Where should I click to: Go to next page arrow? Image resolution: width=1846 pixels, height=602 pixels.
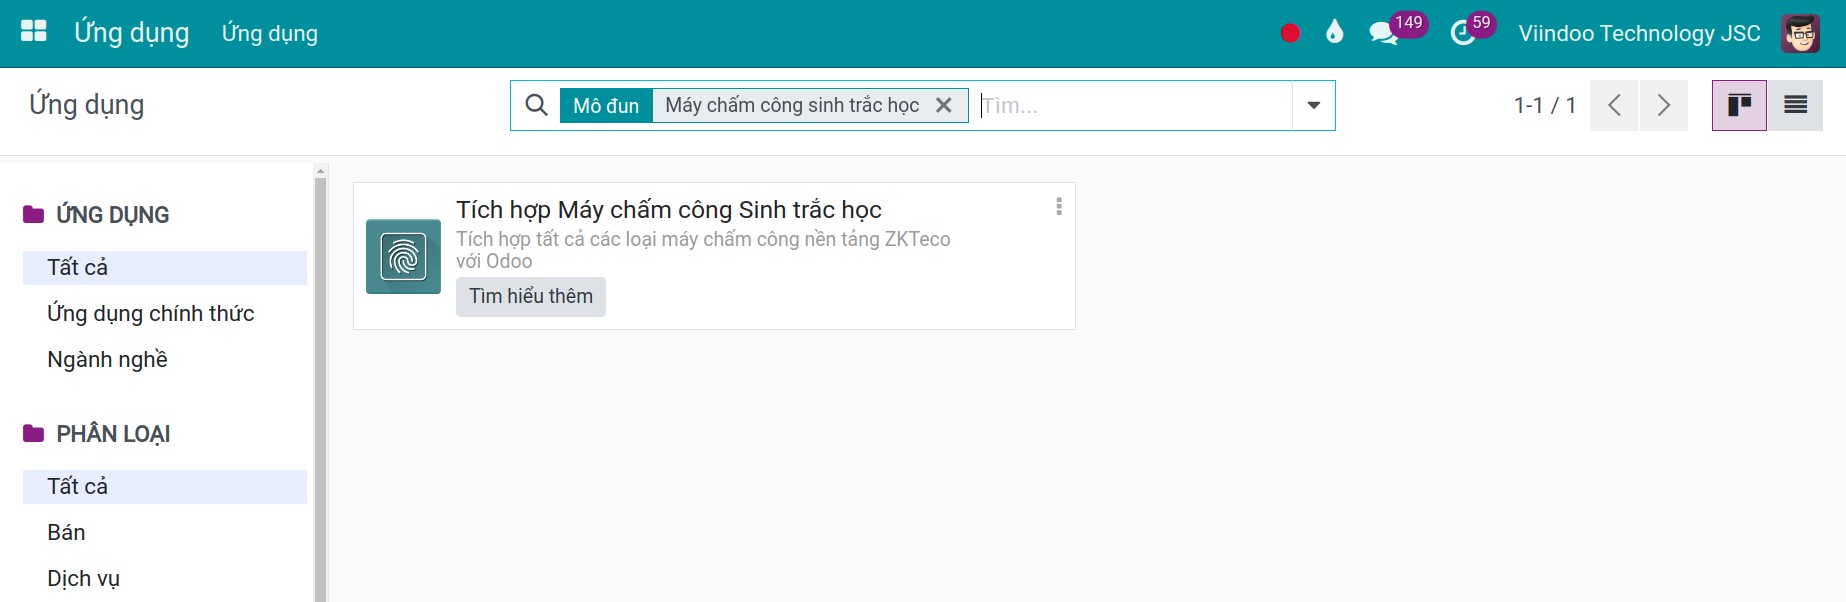click(x=1663, y=105)
